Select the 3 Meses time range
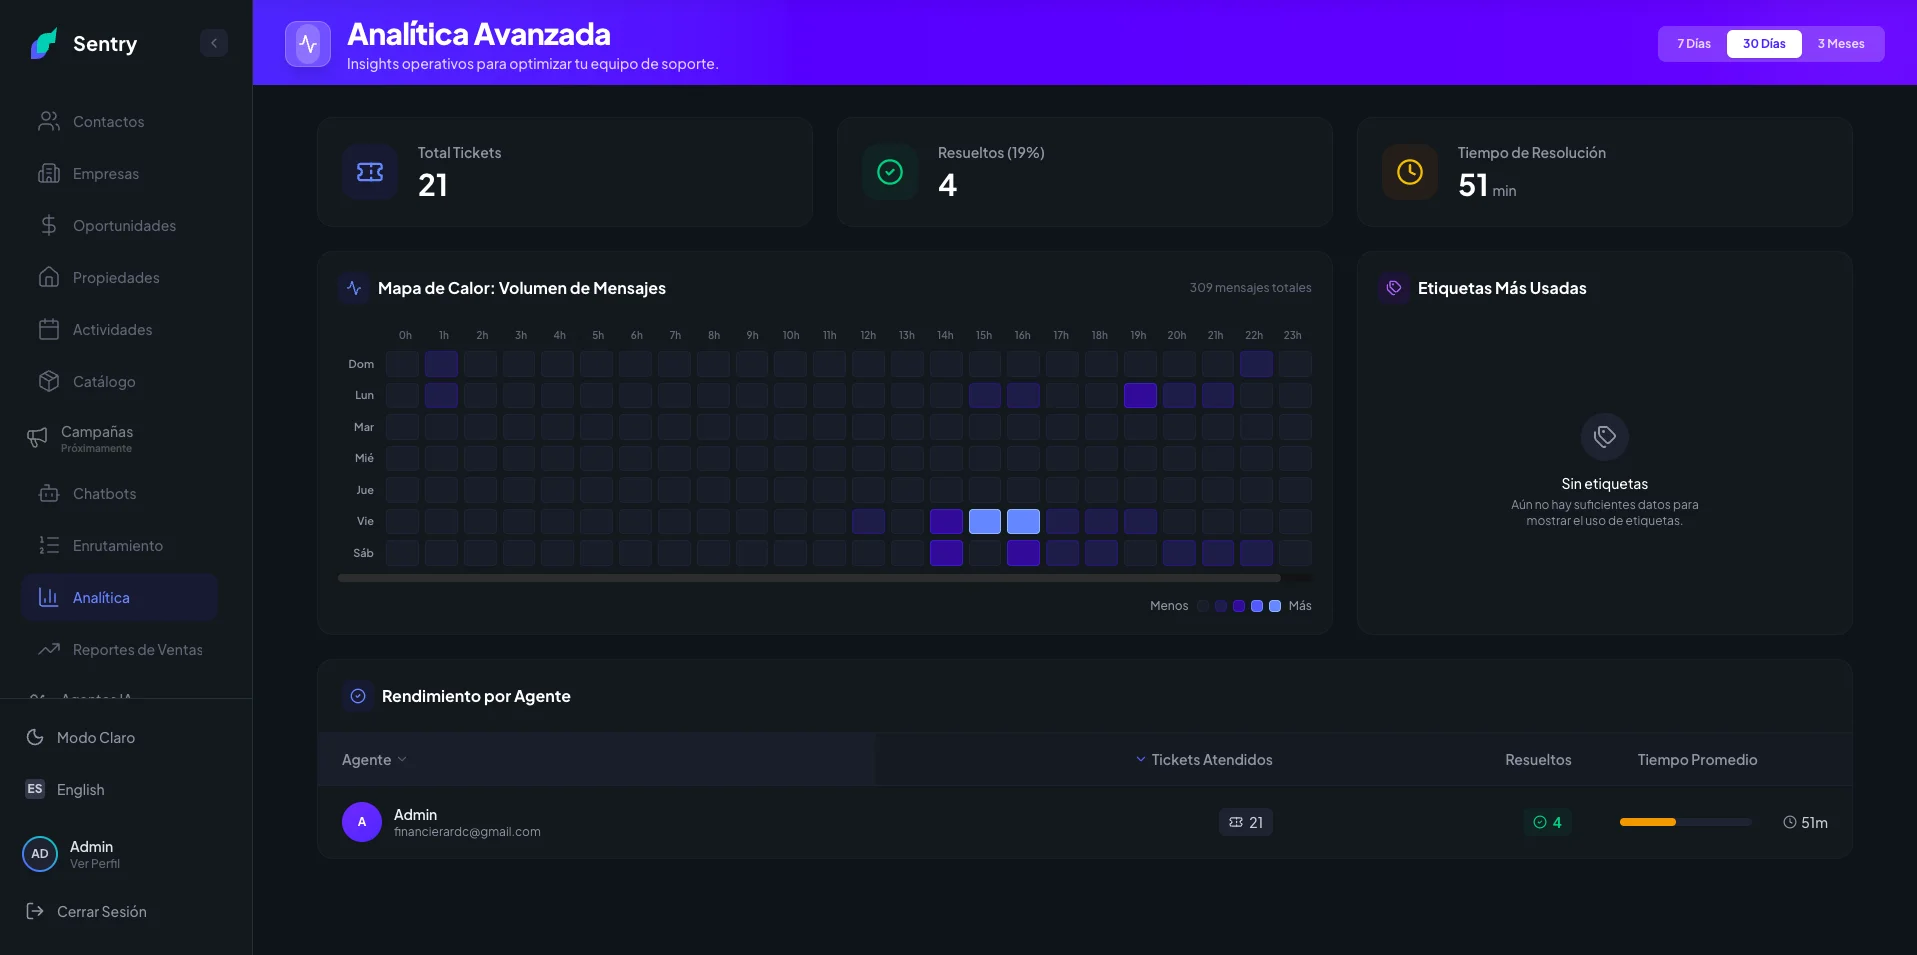 click(x=1841, y=44)
